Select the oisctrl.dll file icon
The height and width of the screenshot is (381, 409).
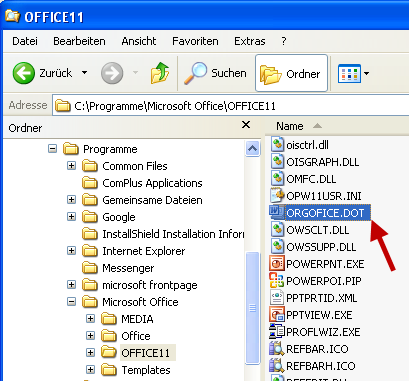(x=277, y=145)
